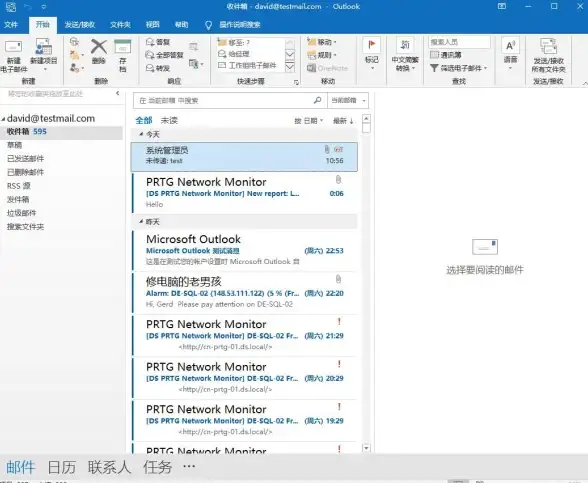Click the Outlook app icon in the title bar
Image resolution: width=588 pixels, height=483 pixels.
point(11,6)
